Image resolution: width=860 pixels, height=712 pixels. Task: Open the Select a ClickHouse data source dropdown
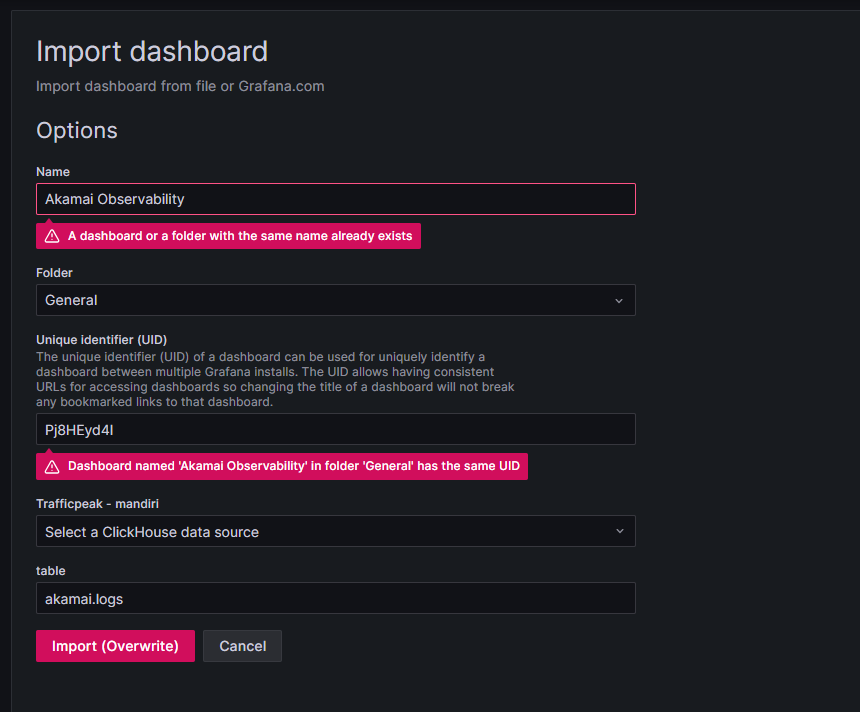click(x=336, y=531)
